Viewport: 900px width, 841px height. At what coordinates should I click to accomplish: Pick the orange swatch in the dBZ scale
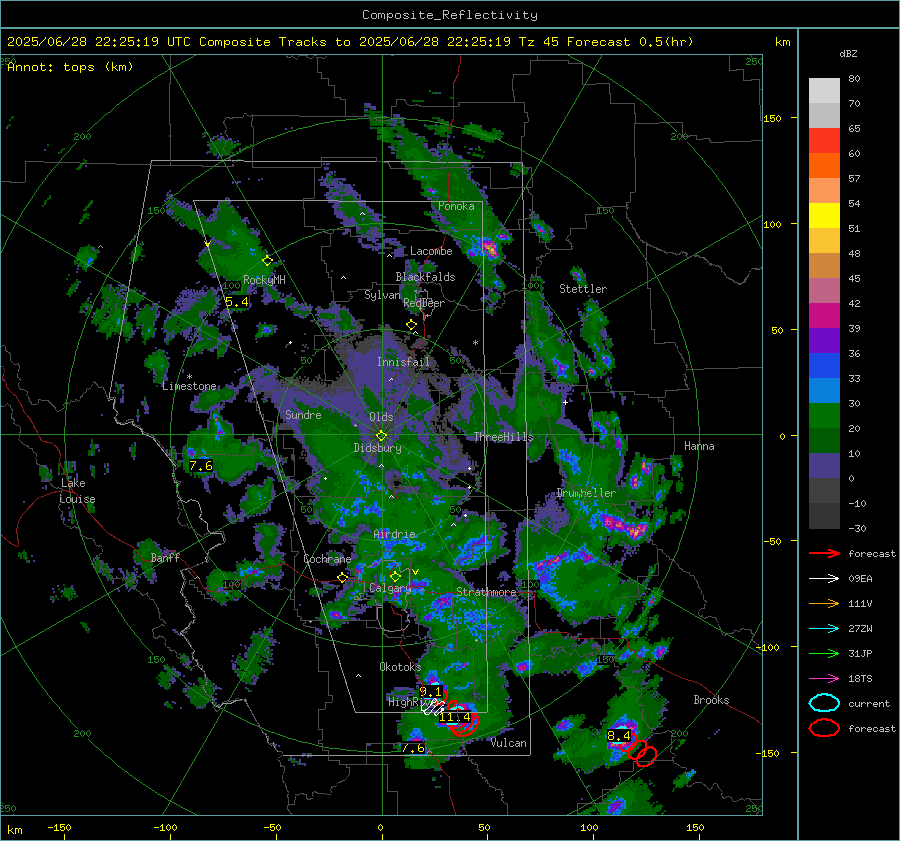point(824,165)
